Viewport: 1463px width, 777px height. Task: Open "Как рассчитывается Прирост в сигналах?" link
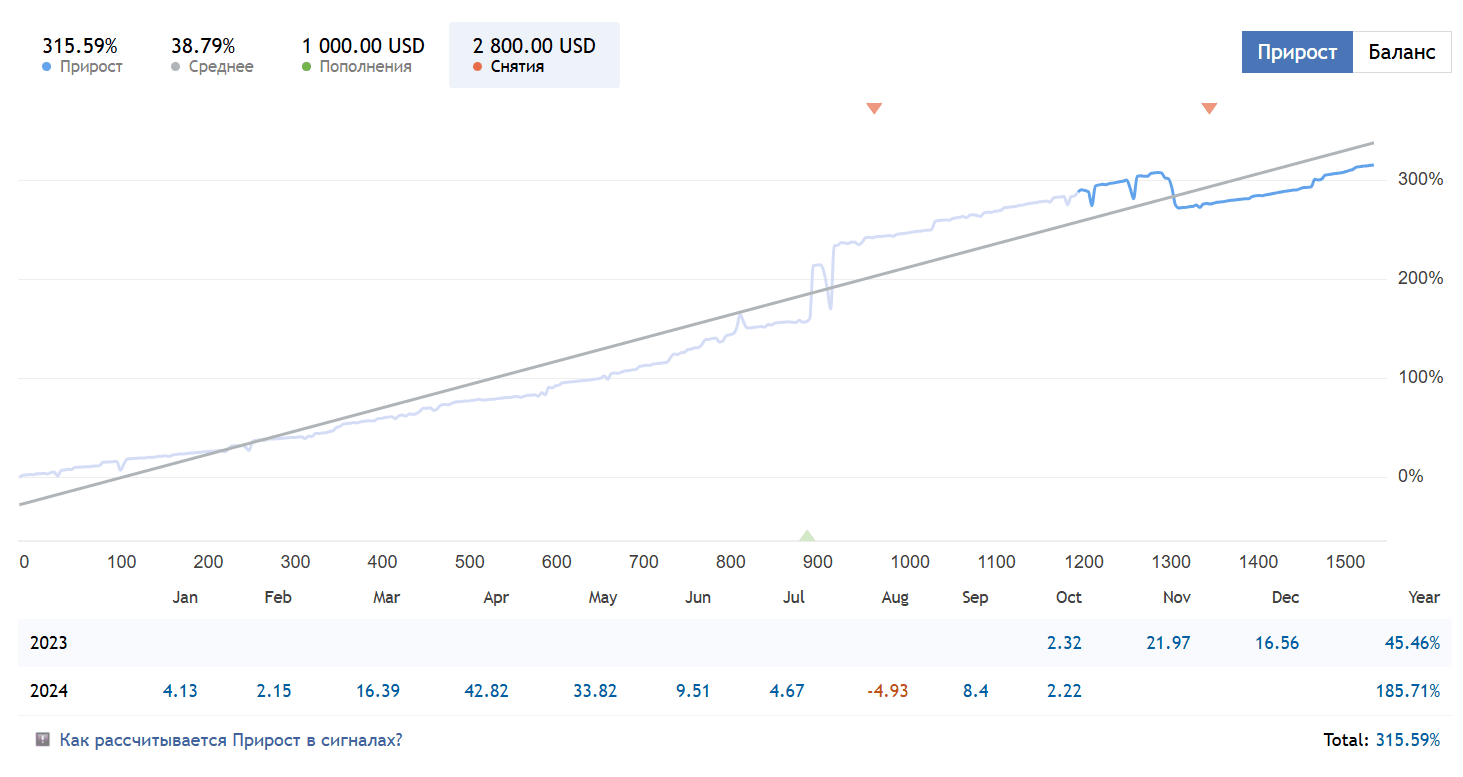pyautogui.click(x=231, y=740)
